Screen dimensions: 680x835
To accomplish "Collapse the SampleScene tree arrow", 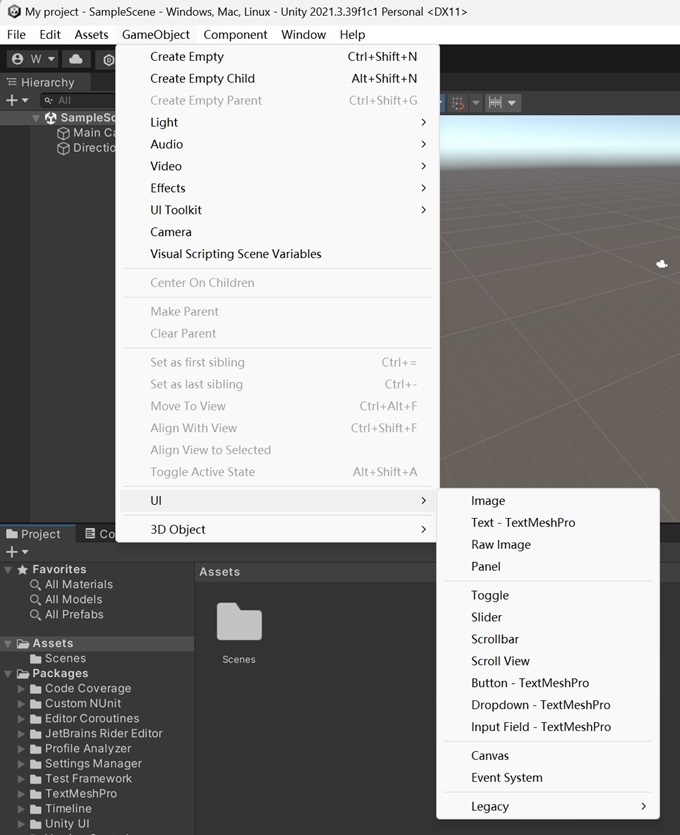I will pos(36,118).
